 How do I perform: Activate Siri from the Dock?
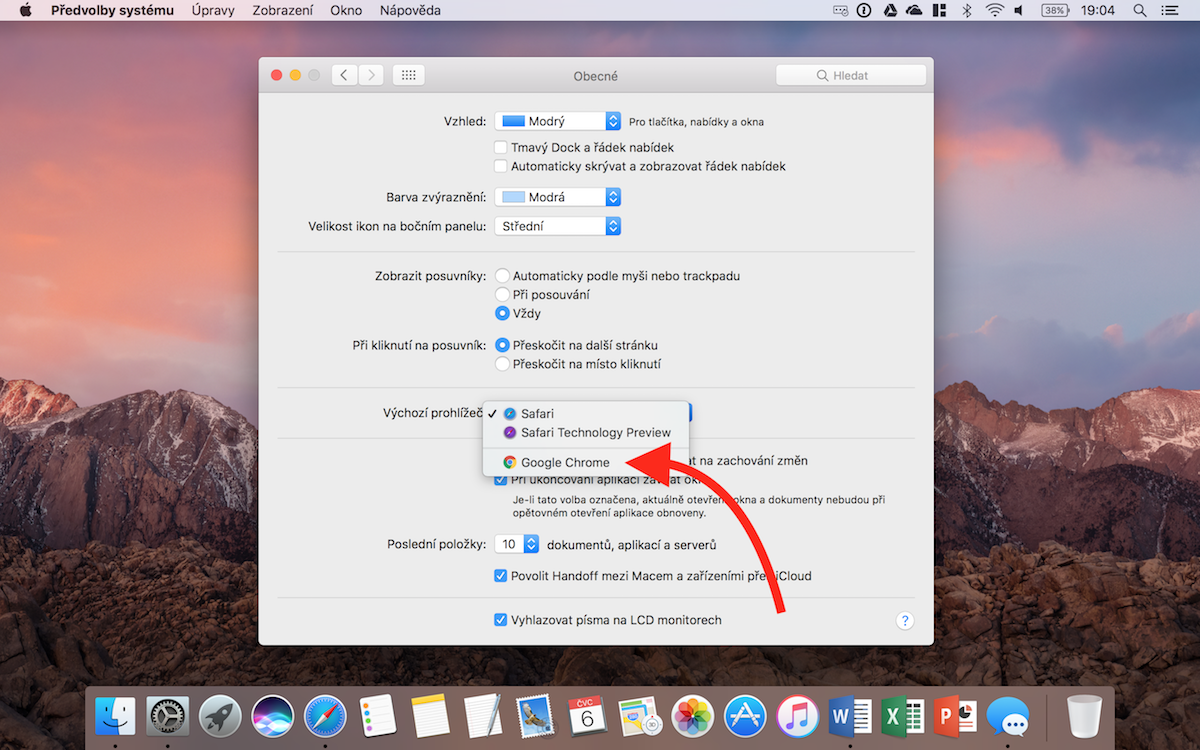(272, 716)
